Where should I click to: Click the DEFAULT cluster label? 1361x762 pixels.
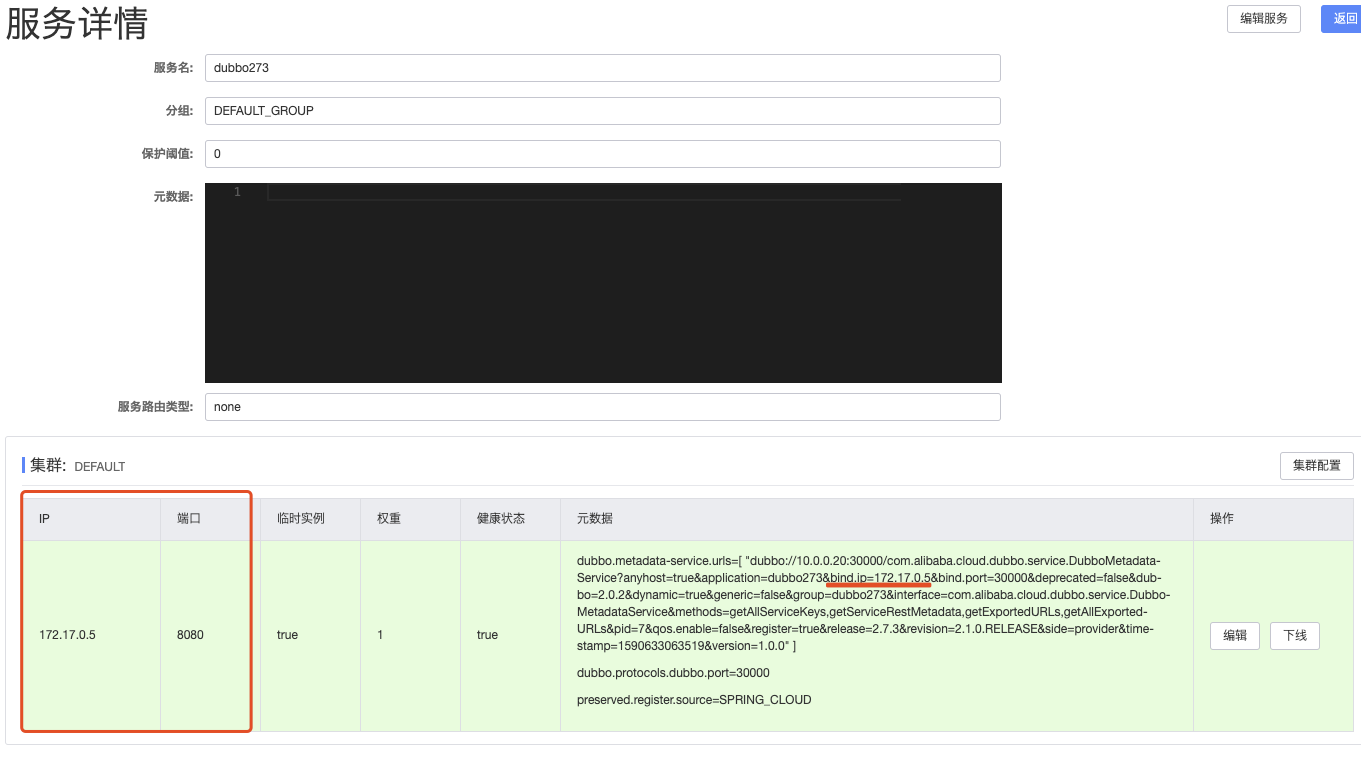pos(99,466)
